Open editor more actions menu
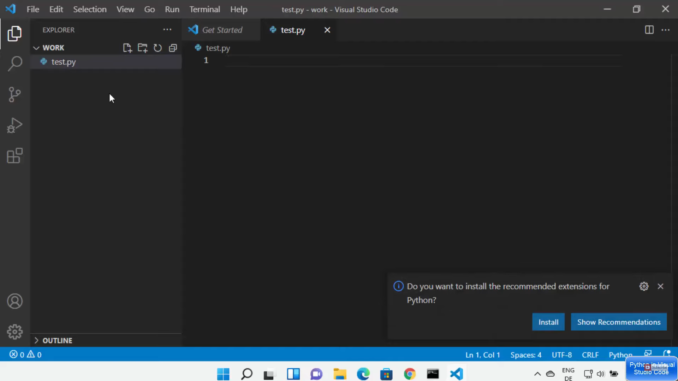The height and width of the screenshot is (381, 678). pos(665,29)
